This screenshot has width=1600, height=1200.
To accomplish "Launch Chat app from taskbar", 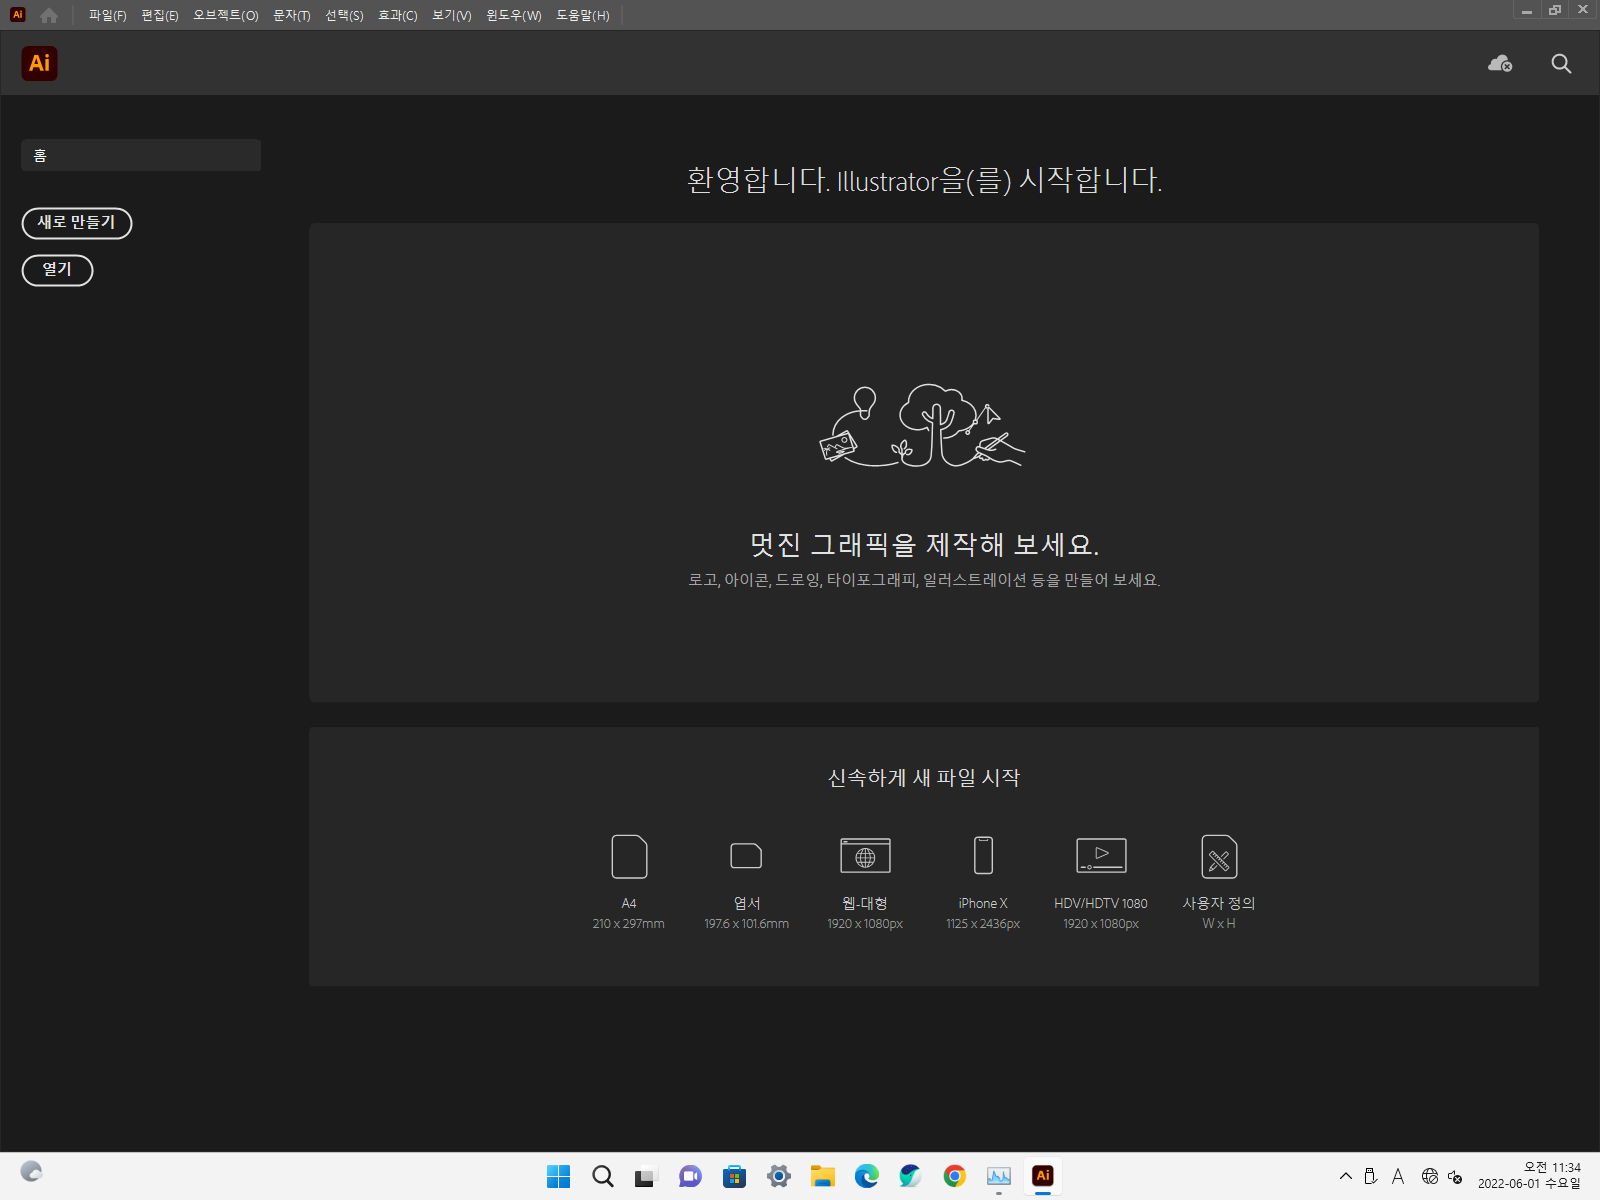I will click(690, 1176).
